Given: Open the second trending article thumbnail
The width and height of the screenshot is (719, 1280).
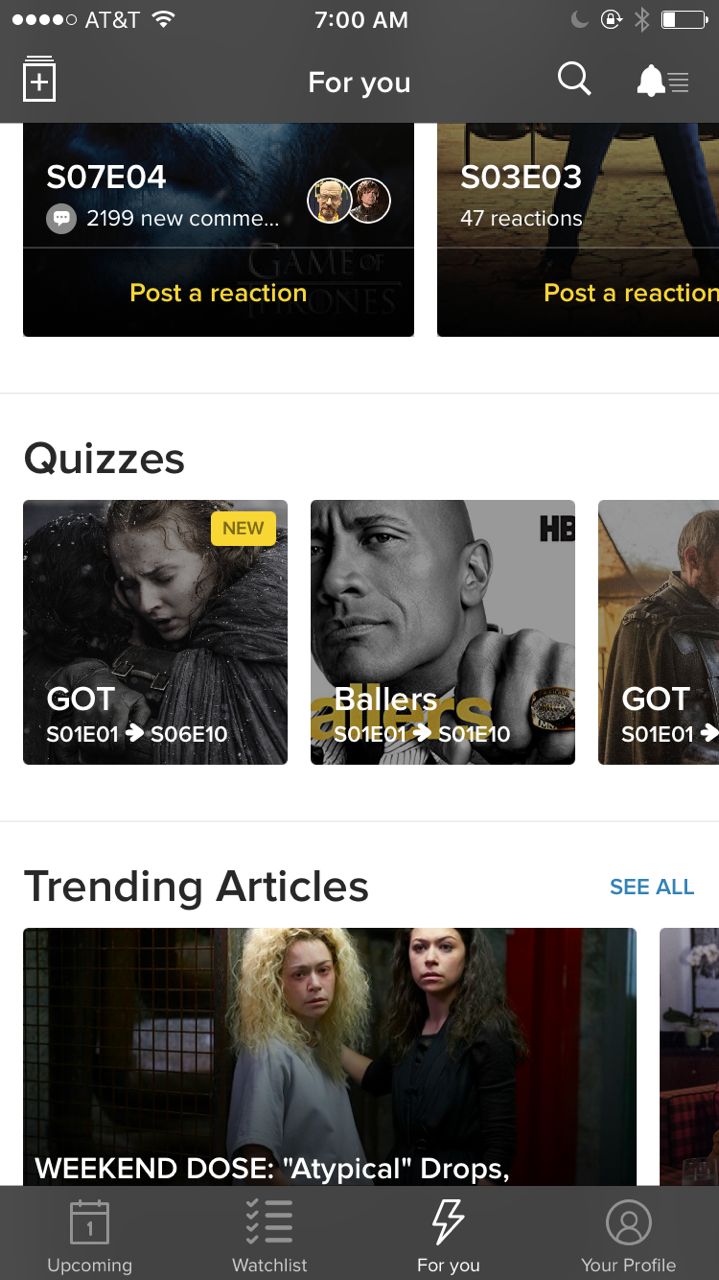Looking at the screenshot, I should (x=689, y=1057).
